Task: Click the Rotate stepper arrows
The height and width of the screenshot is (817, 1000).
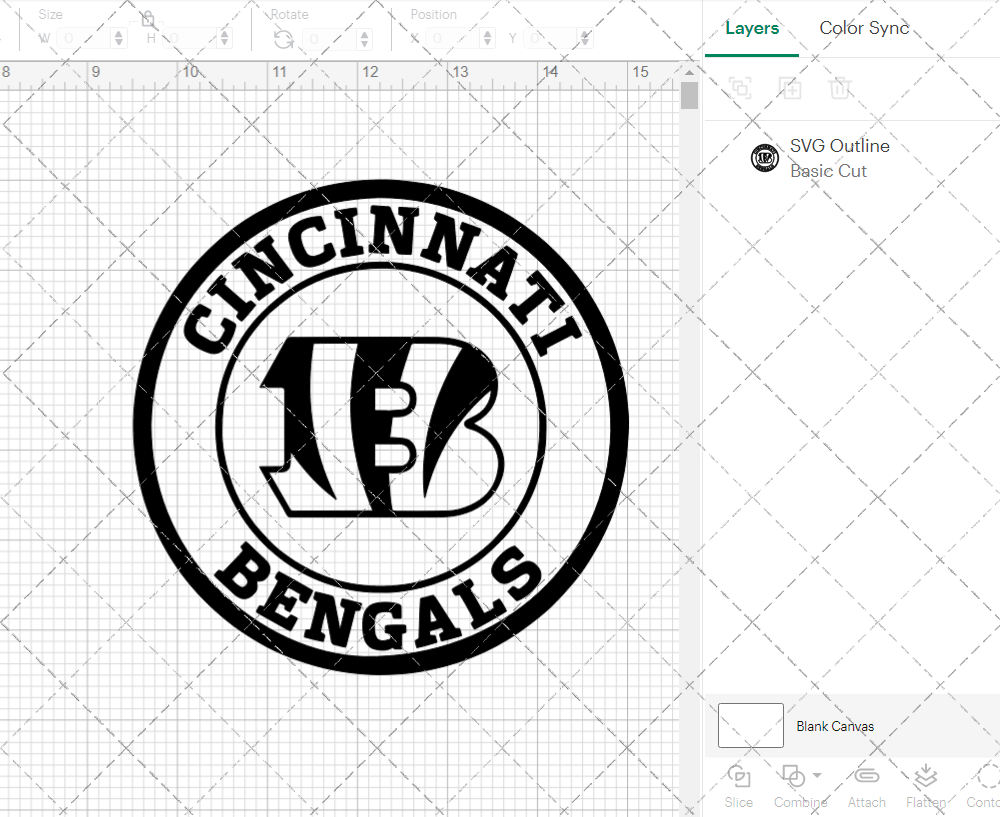Action: click(x=364, y=40)
